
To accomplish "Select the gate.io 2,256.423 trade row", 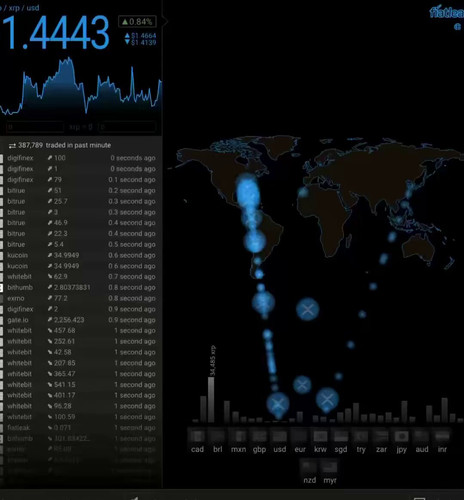I will pyautogui.click(x=81, y=320).
